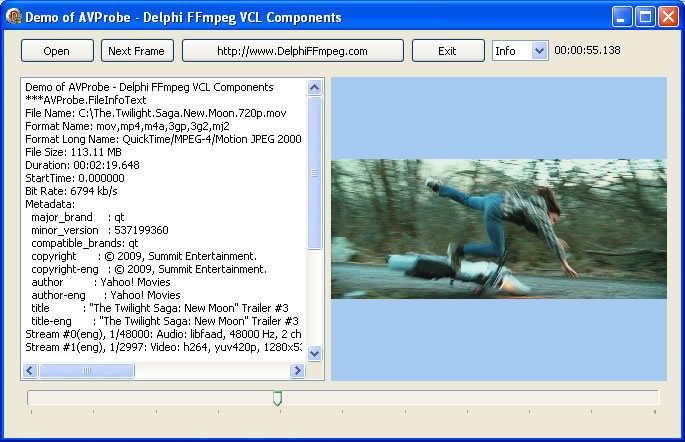This screenshot has width=685, height=442.
Task: Click the 'Bit Rate: 6794 kb/s' line
Action: click(x=71, y=191)
